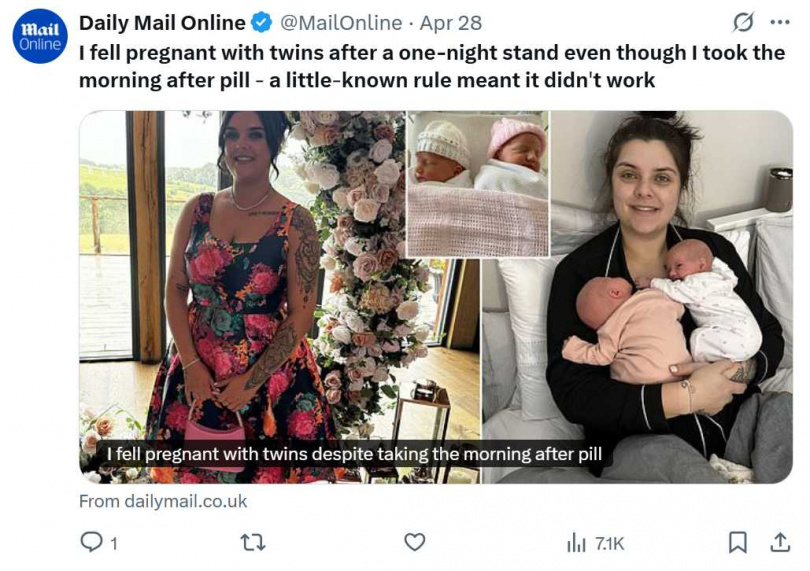Bookmark this post
The height and width of the screenshot is (571, 810).
click(x=737, y=543)
